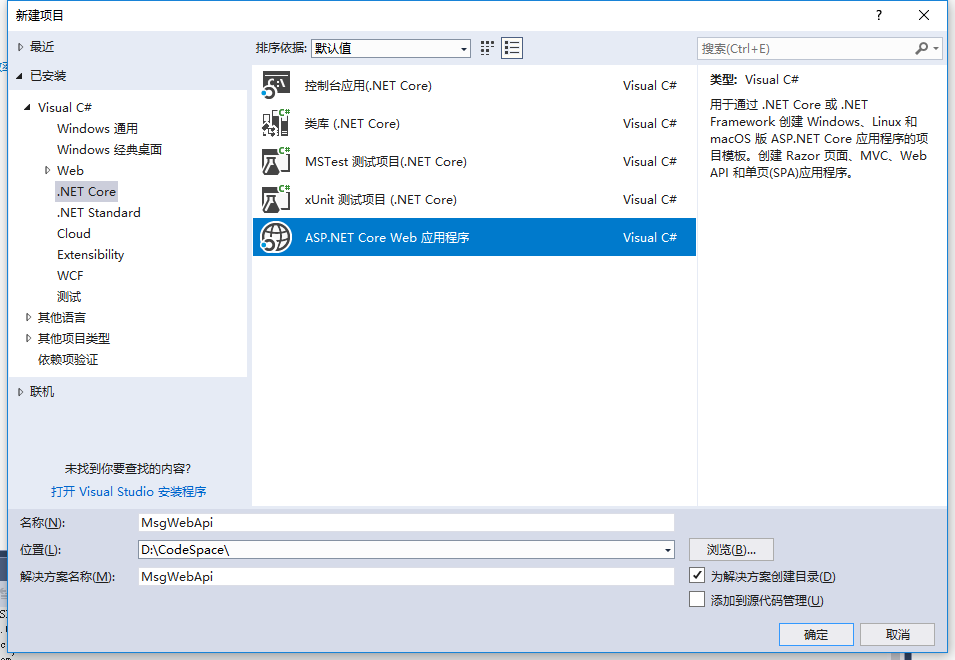The width and height of the screenshot is (955, 660).
Task: Select the MSTest test project template icon
Action: pos(275,161)
